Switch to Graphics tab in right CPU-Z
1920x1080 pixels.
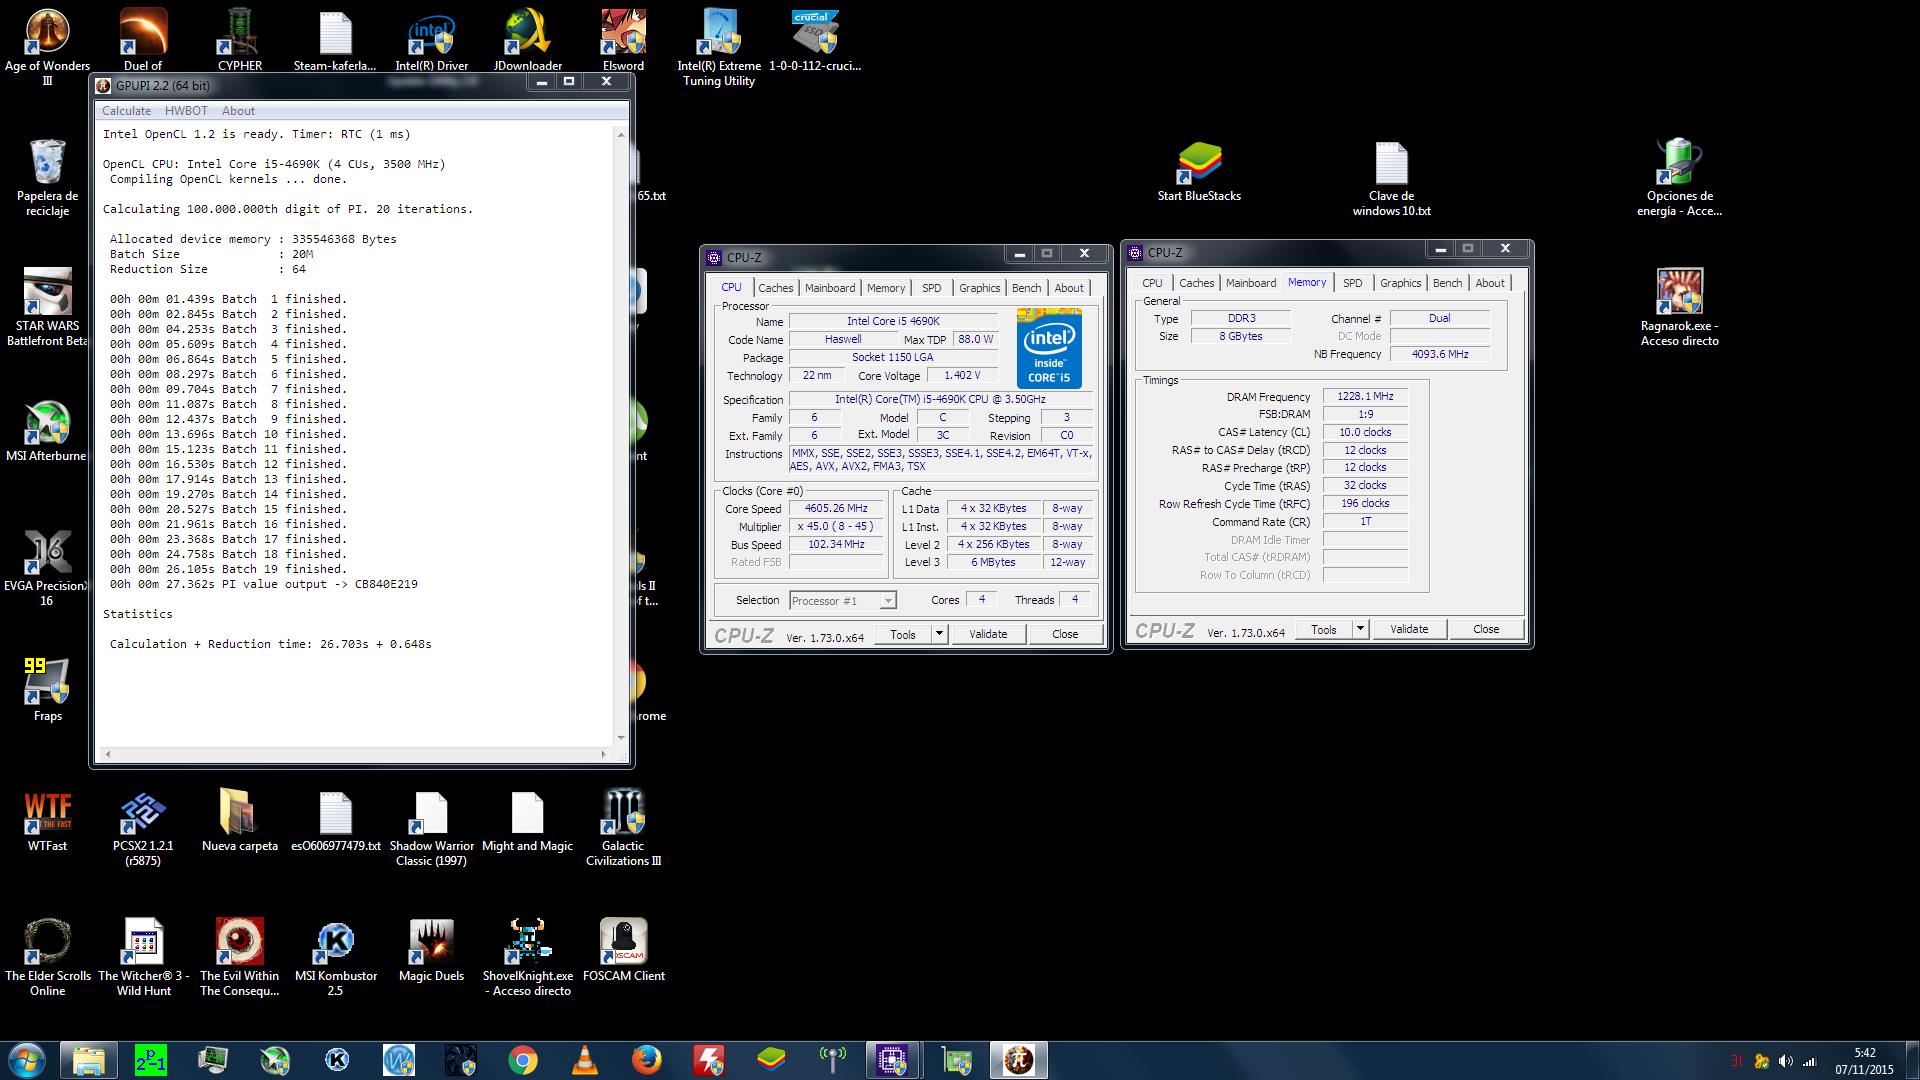pos(1400,283)
